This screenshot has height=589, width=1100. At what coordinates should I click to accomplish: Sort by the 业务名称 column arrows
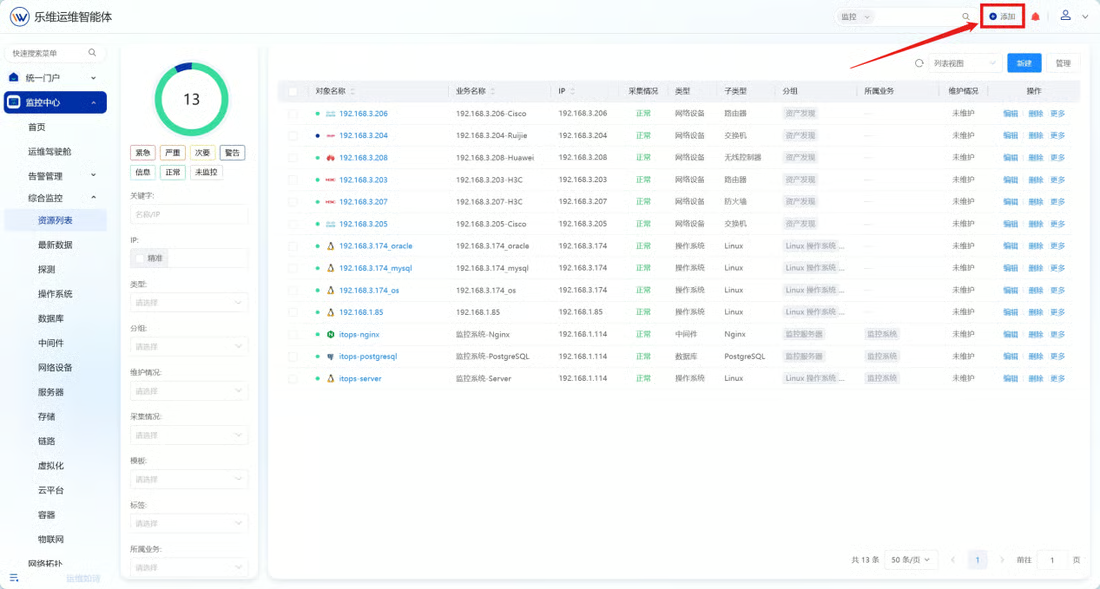[x=492, y=91]
